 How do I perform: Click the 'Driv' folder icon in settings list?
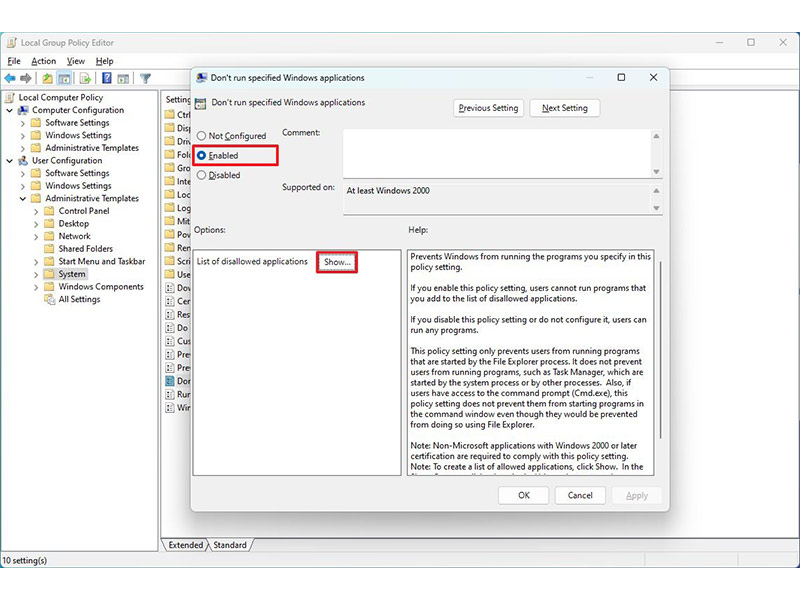tap(170, 141)
